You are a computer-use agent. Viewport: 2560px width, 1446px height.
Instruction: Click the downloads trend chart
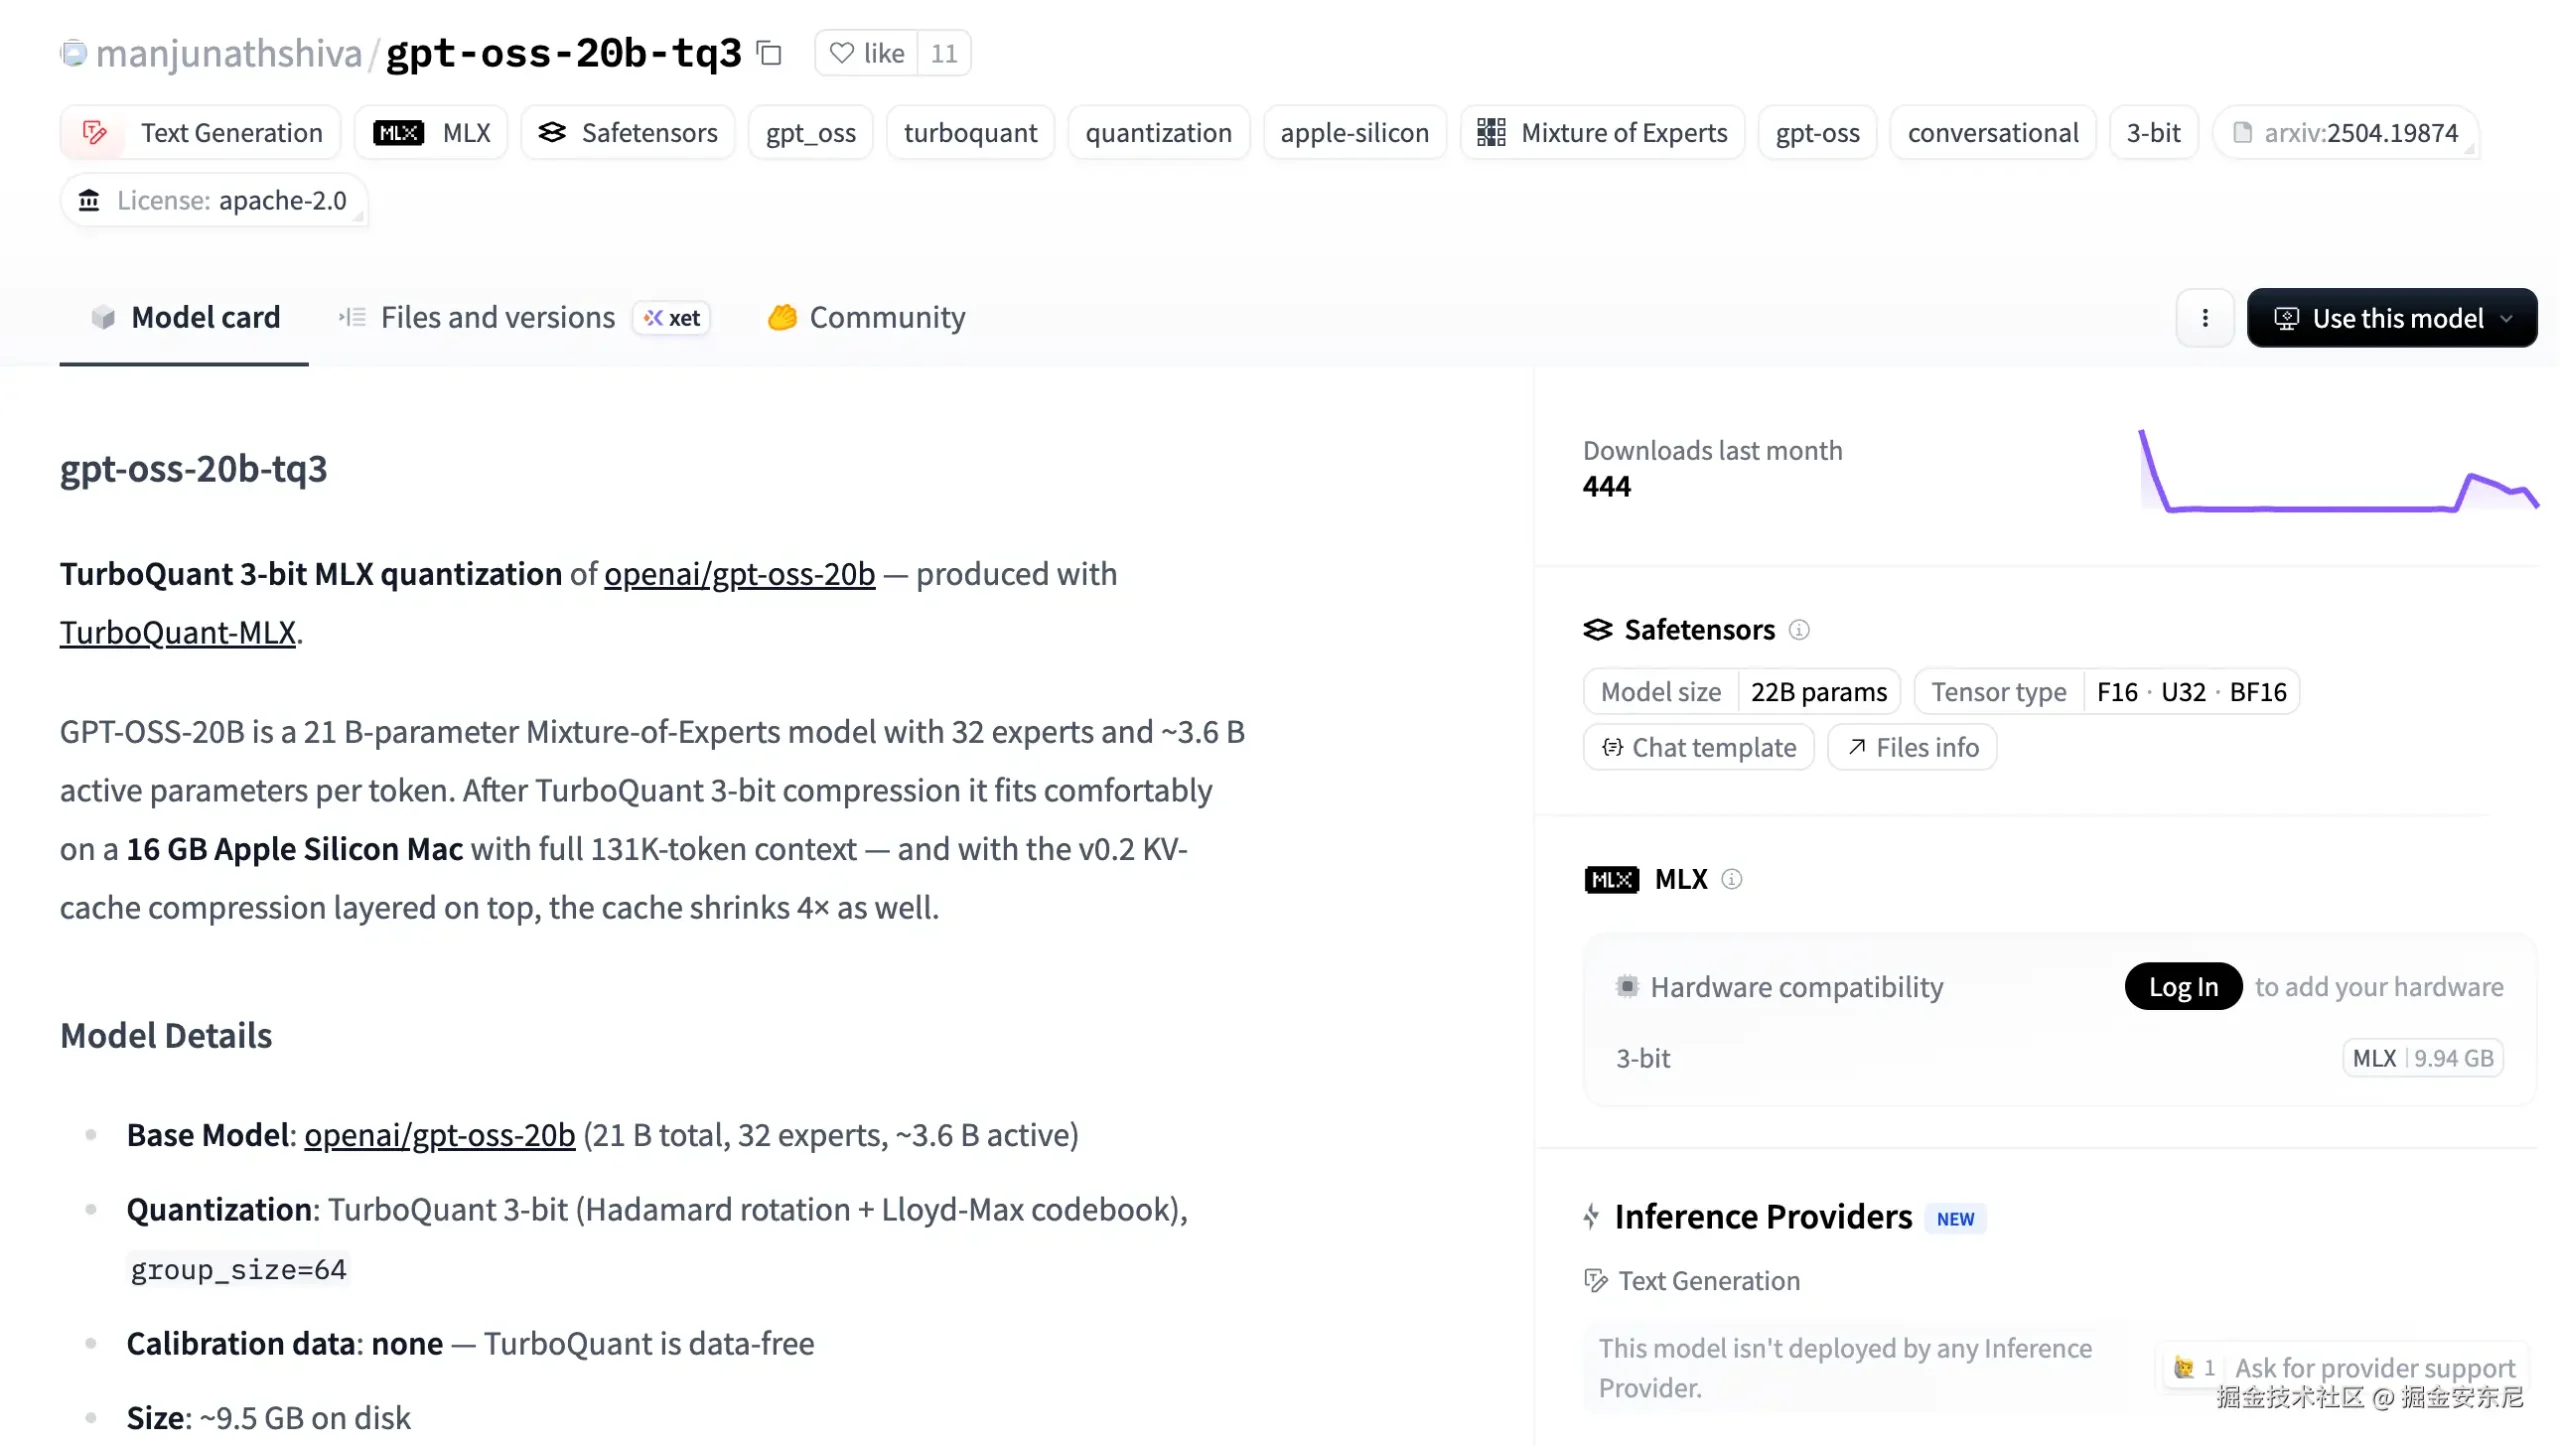pos(2338,470)
